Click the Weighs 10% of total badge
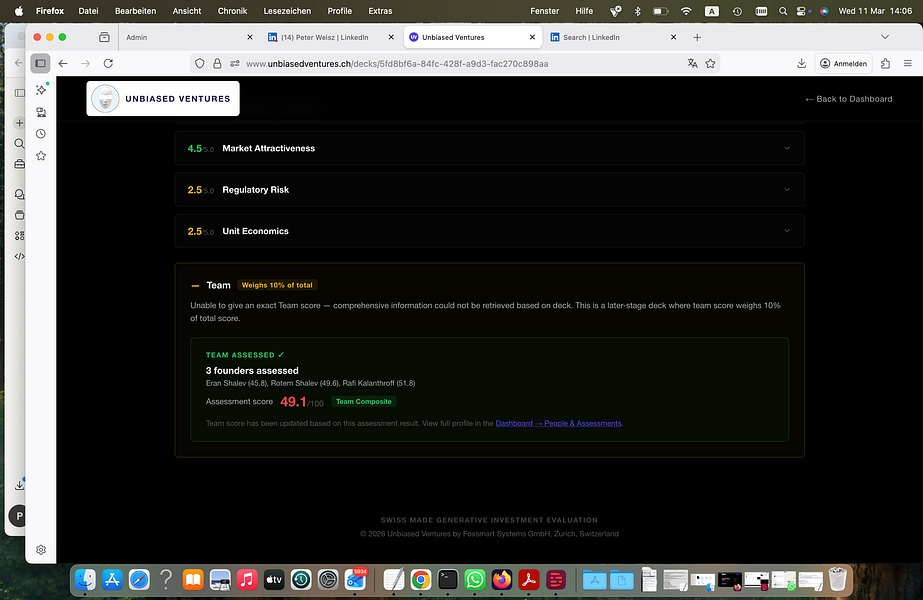This screenshot has width=923, height=600. point(277,285)
